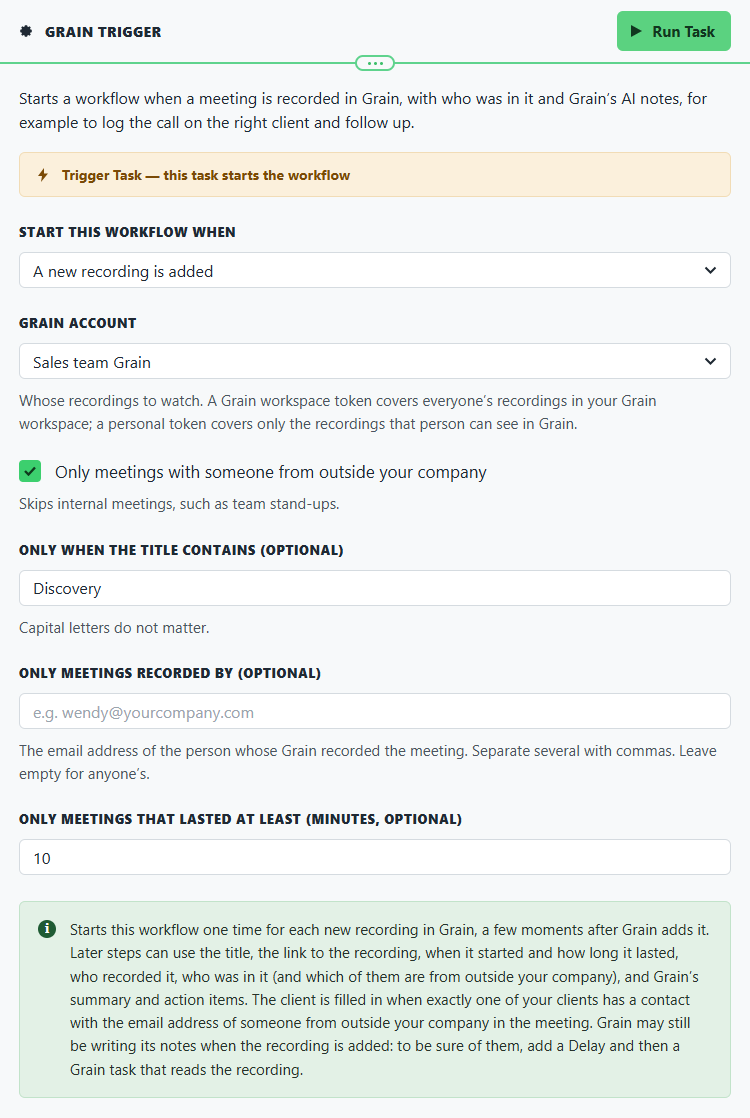750x1118 pixels.
Task: Click the 'Only meetings with someone from outside' label
Action: tap(271, 472)
